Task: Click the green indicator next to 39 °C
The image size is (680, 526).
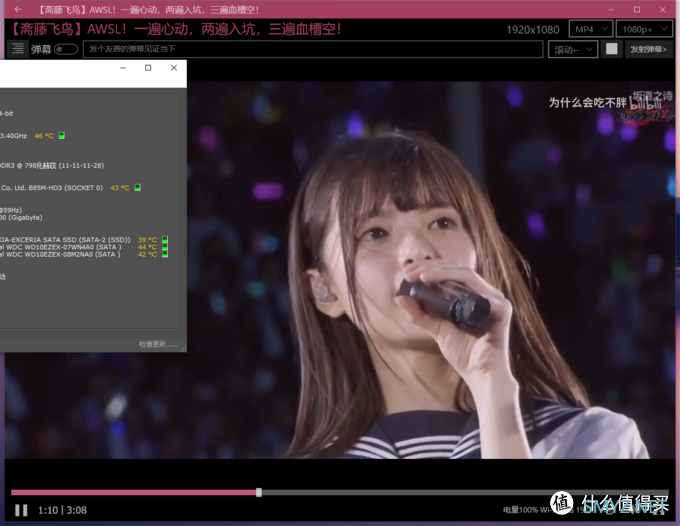Action: (x=165, y=239)
